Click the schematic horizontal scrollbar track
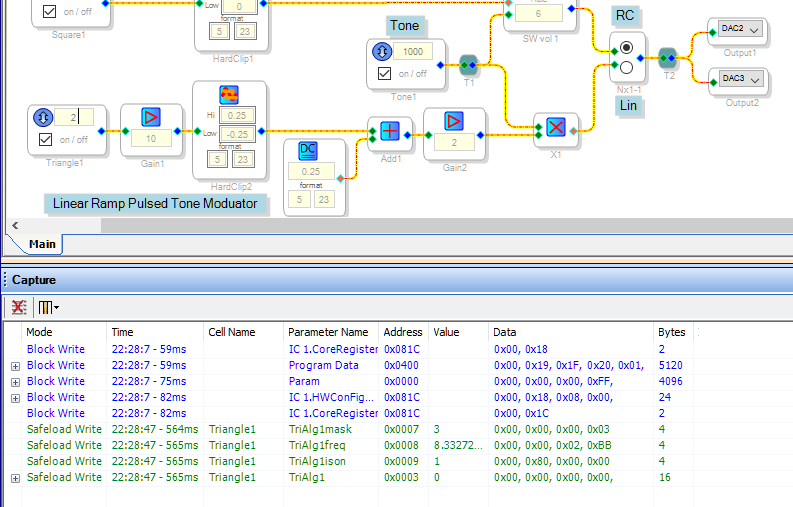The image size is (793, 507). tap(447, 226)
